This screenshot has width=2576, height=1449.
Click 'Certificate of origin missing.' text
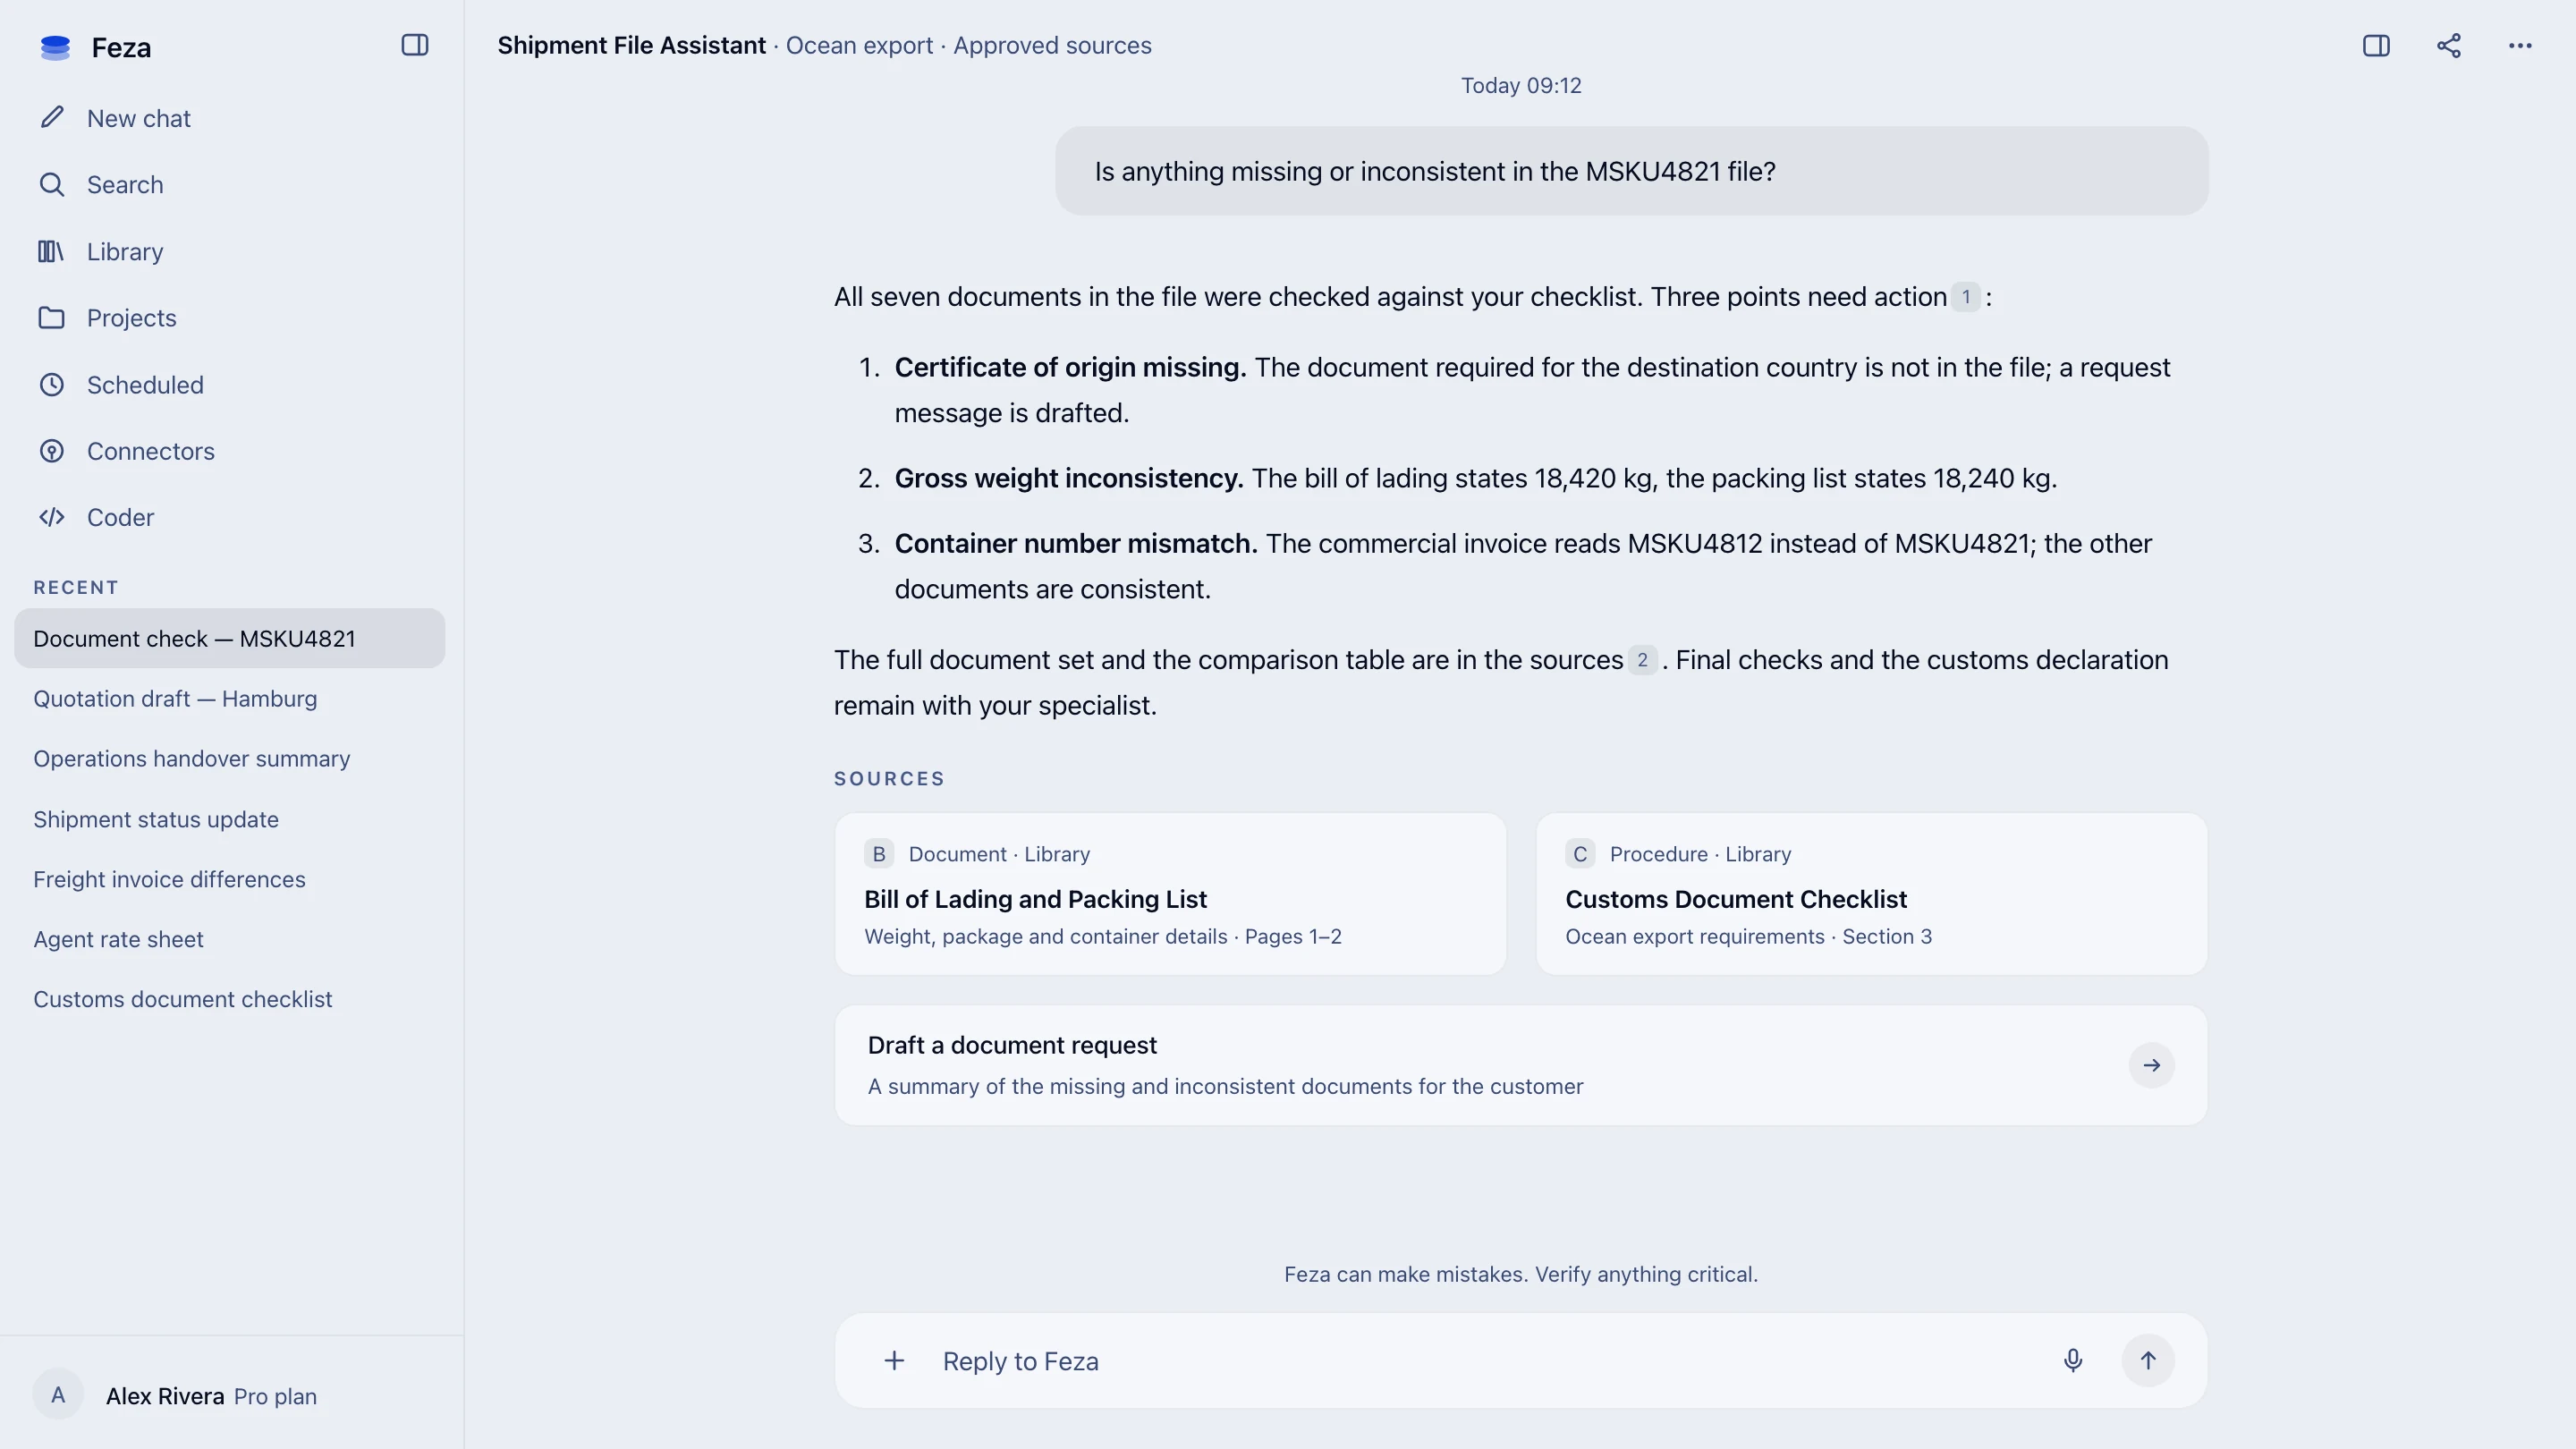1070,368
